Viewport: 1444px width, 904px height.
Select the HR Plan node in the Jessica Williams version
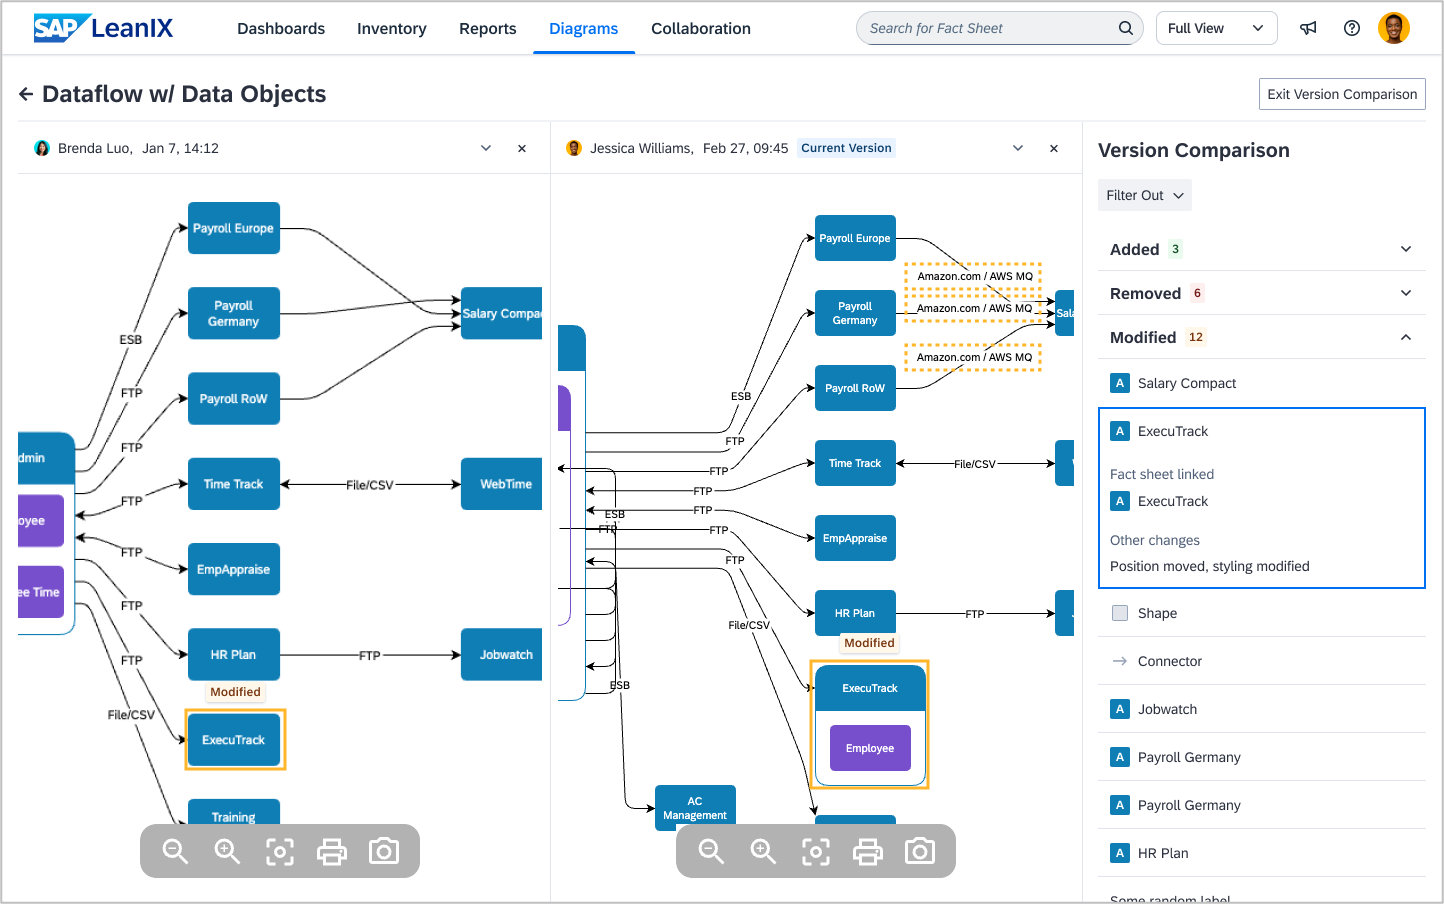click(x=855, y=613)
